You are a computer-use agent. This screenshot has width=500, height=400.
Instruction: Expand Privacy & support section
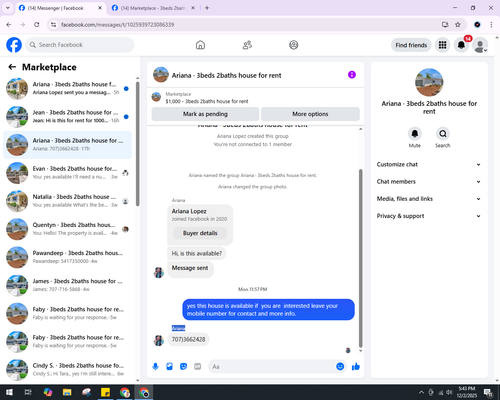point(429,216)
